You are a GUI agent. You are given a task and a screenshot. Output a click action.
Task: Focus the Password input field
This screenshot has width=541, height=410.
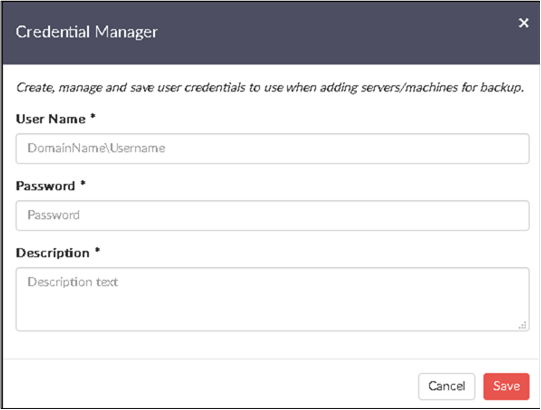(273, 215)
